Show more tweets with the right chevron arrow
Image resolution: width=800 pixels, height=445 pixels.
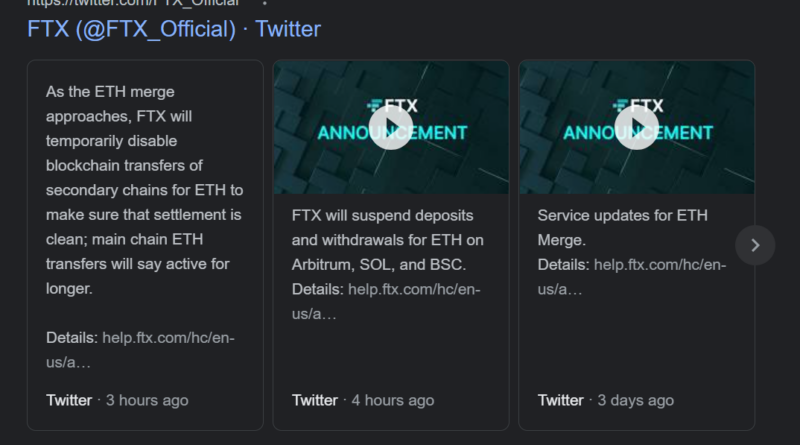755,244
